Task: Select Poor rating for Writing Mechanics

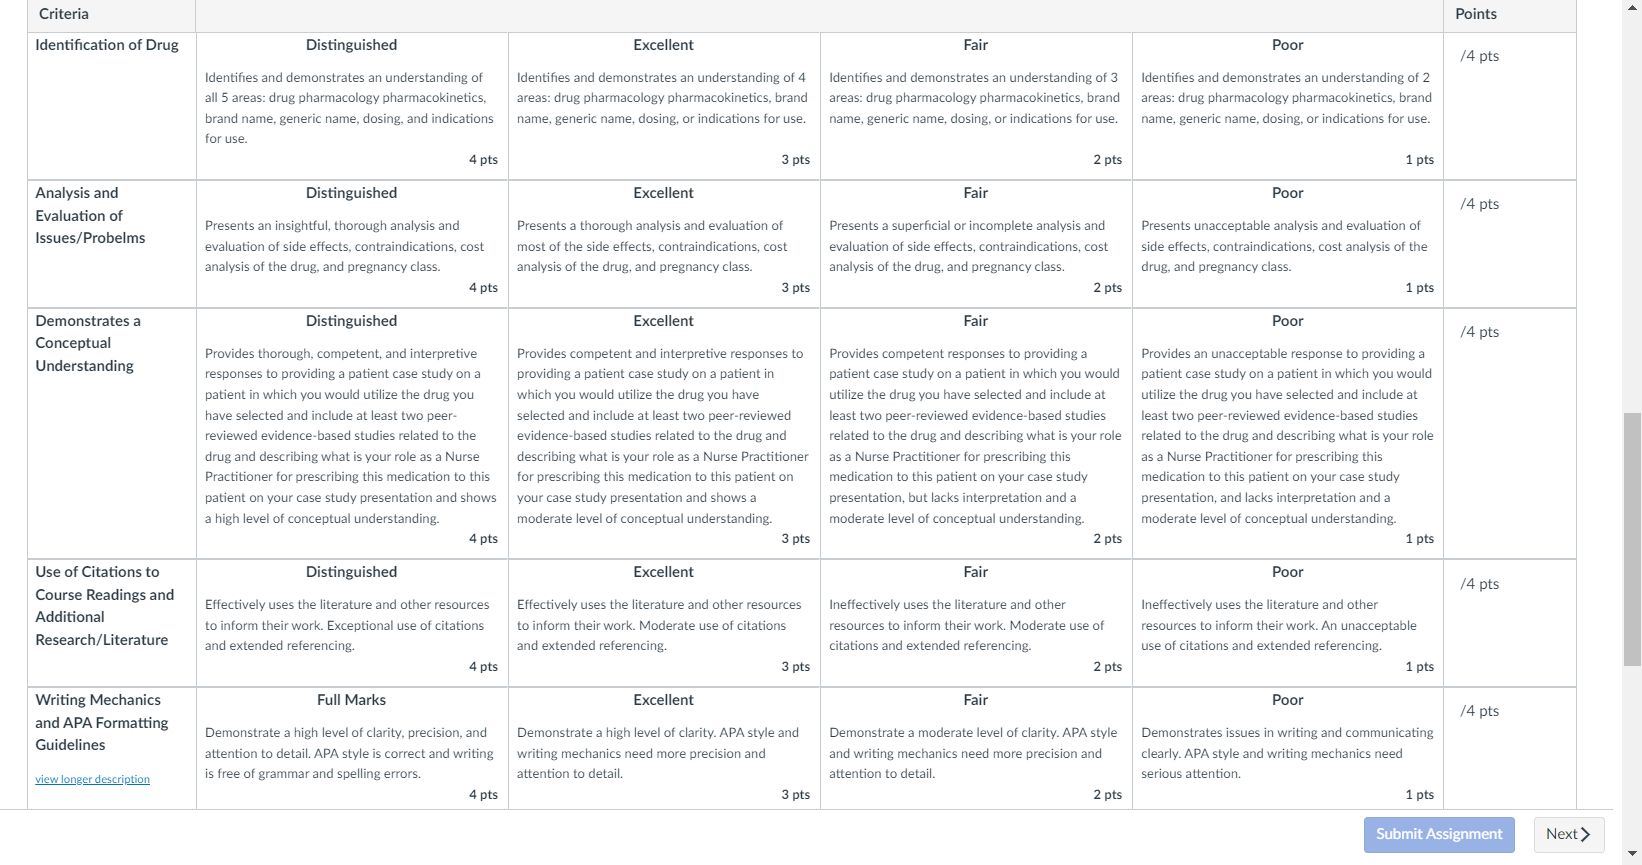Action: pyautogui.click(x=1288, y=748)
